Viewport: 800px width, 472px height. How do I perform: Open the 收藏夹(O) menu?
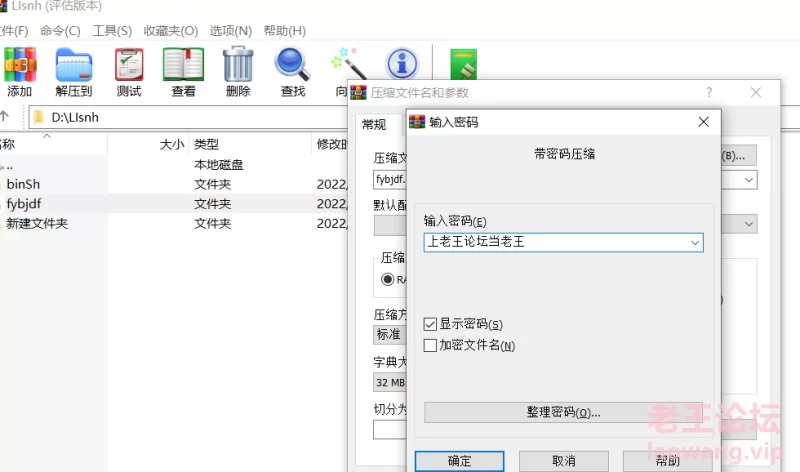click(x=171, y=30)
